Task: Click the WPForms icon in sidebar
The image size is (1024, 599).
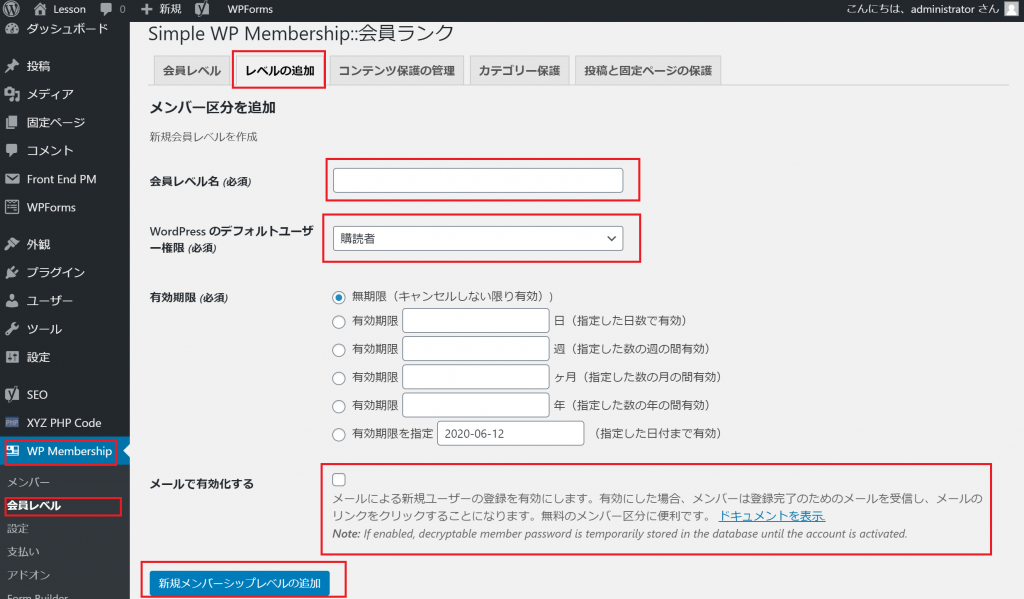Action: coord(12,207)
